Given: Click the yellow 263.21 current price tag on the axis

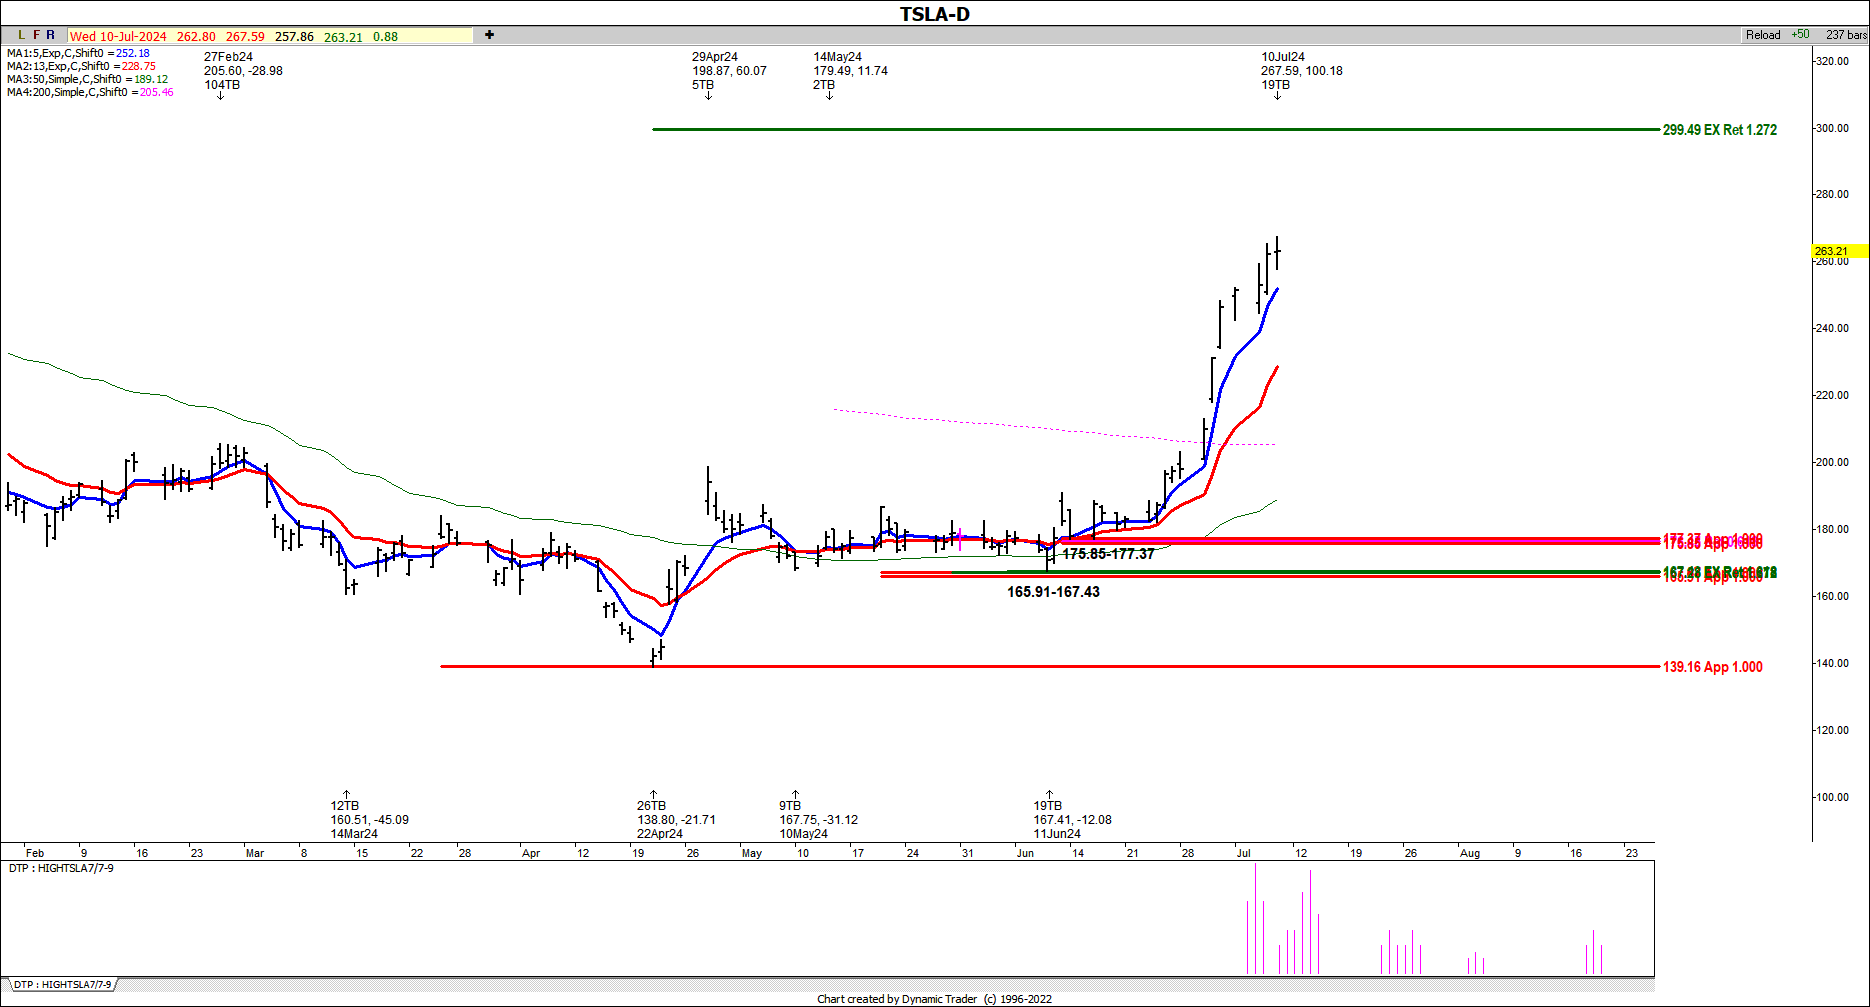Looking at the screenshot, I should 1840,251.
